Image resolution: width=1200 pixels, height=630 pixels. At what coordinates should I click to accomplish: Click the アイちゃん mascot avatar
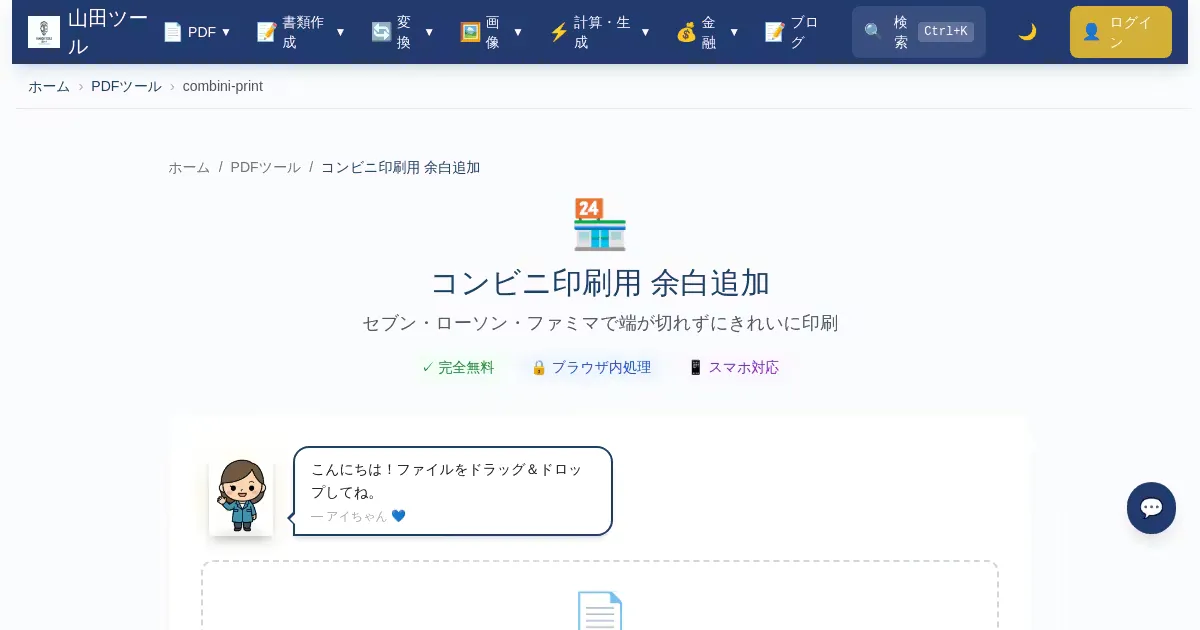(241, 497)
